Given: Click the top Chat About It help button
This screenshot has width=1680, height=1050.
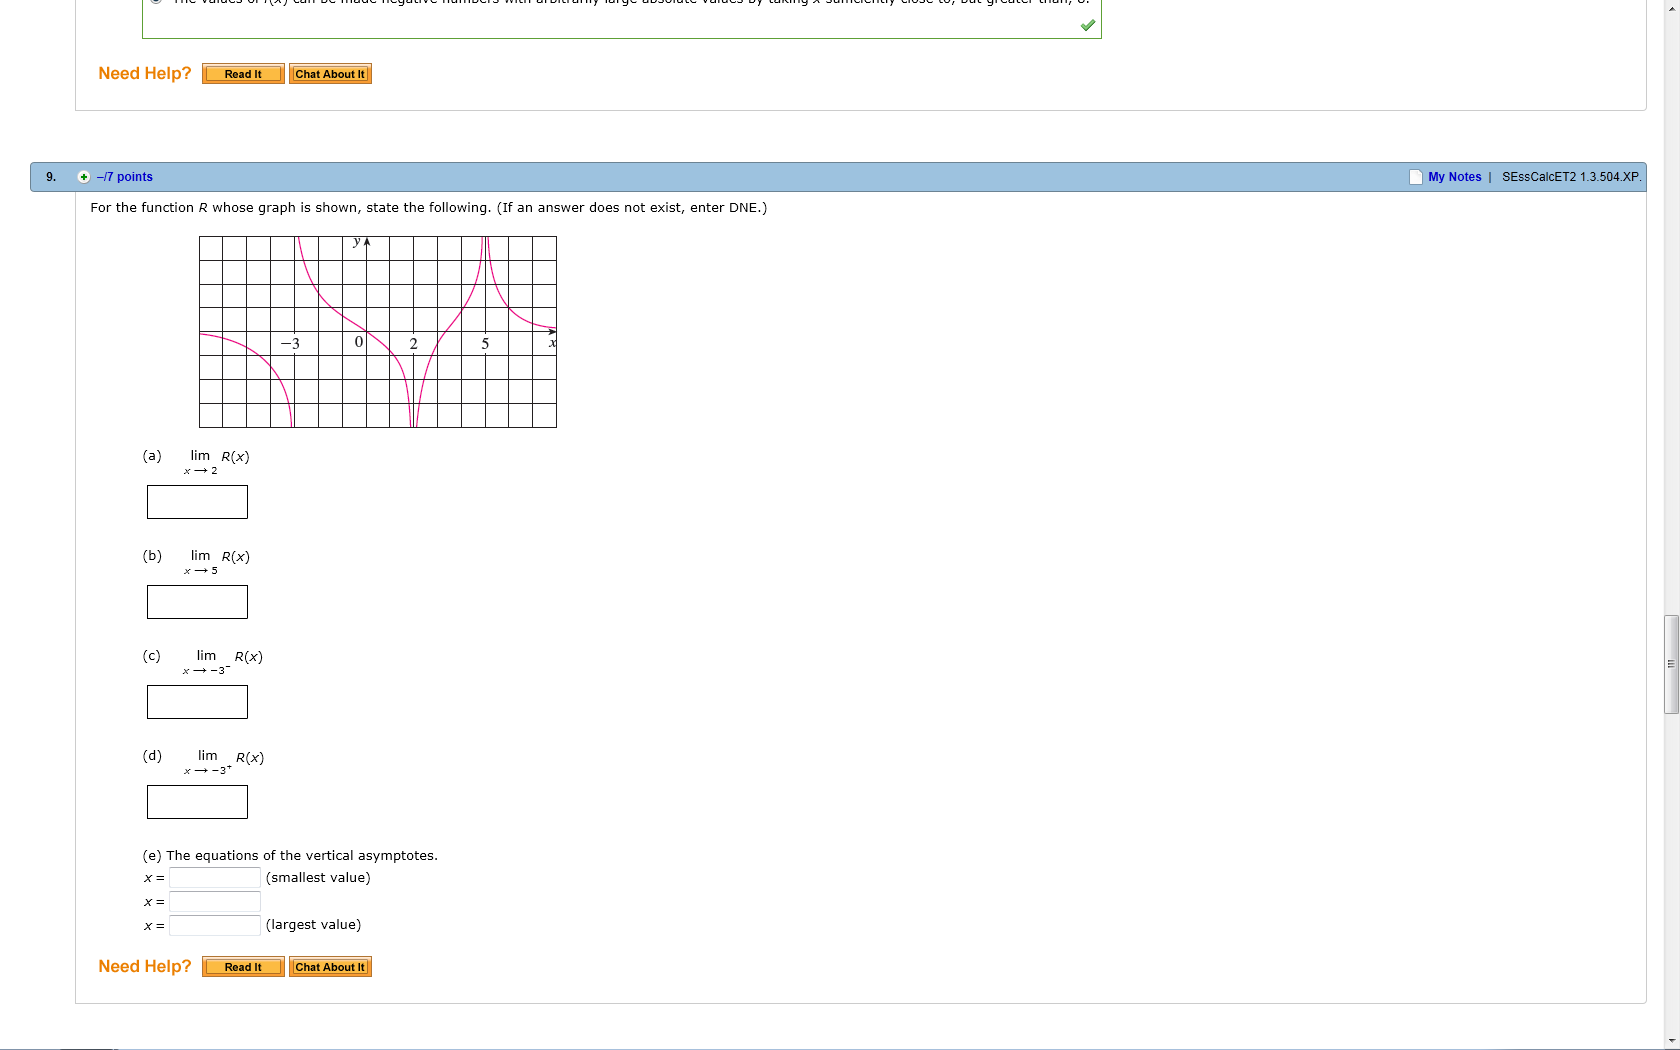Looking at the screenshot, I should (x=330, y=73).
